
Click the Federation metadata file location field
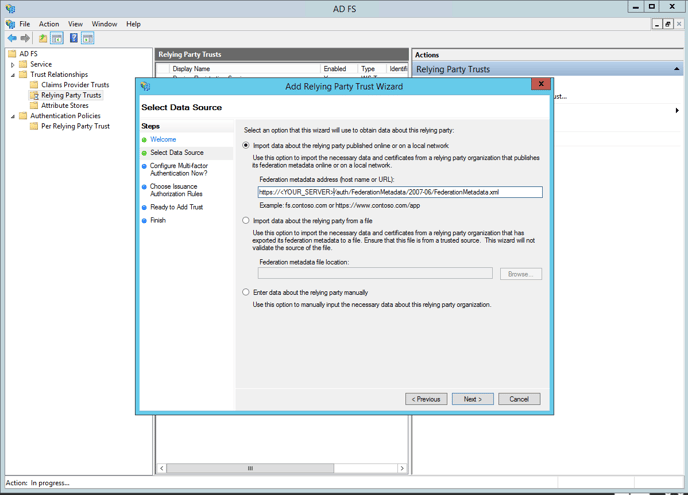pyautogui.click(x=375, y=273)
